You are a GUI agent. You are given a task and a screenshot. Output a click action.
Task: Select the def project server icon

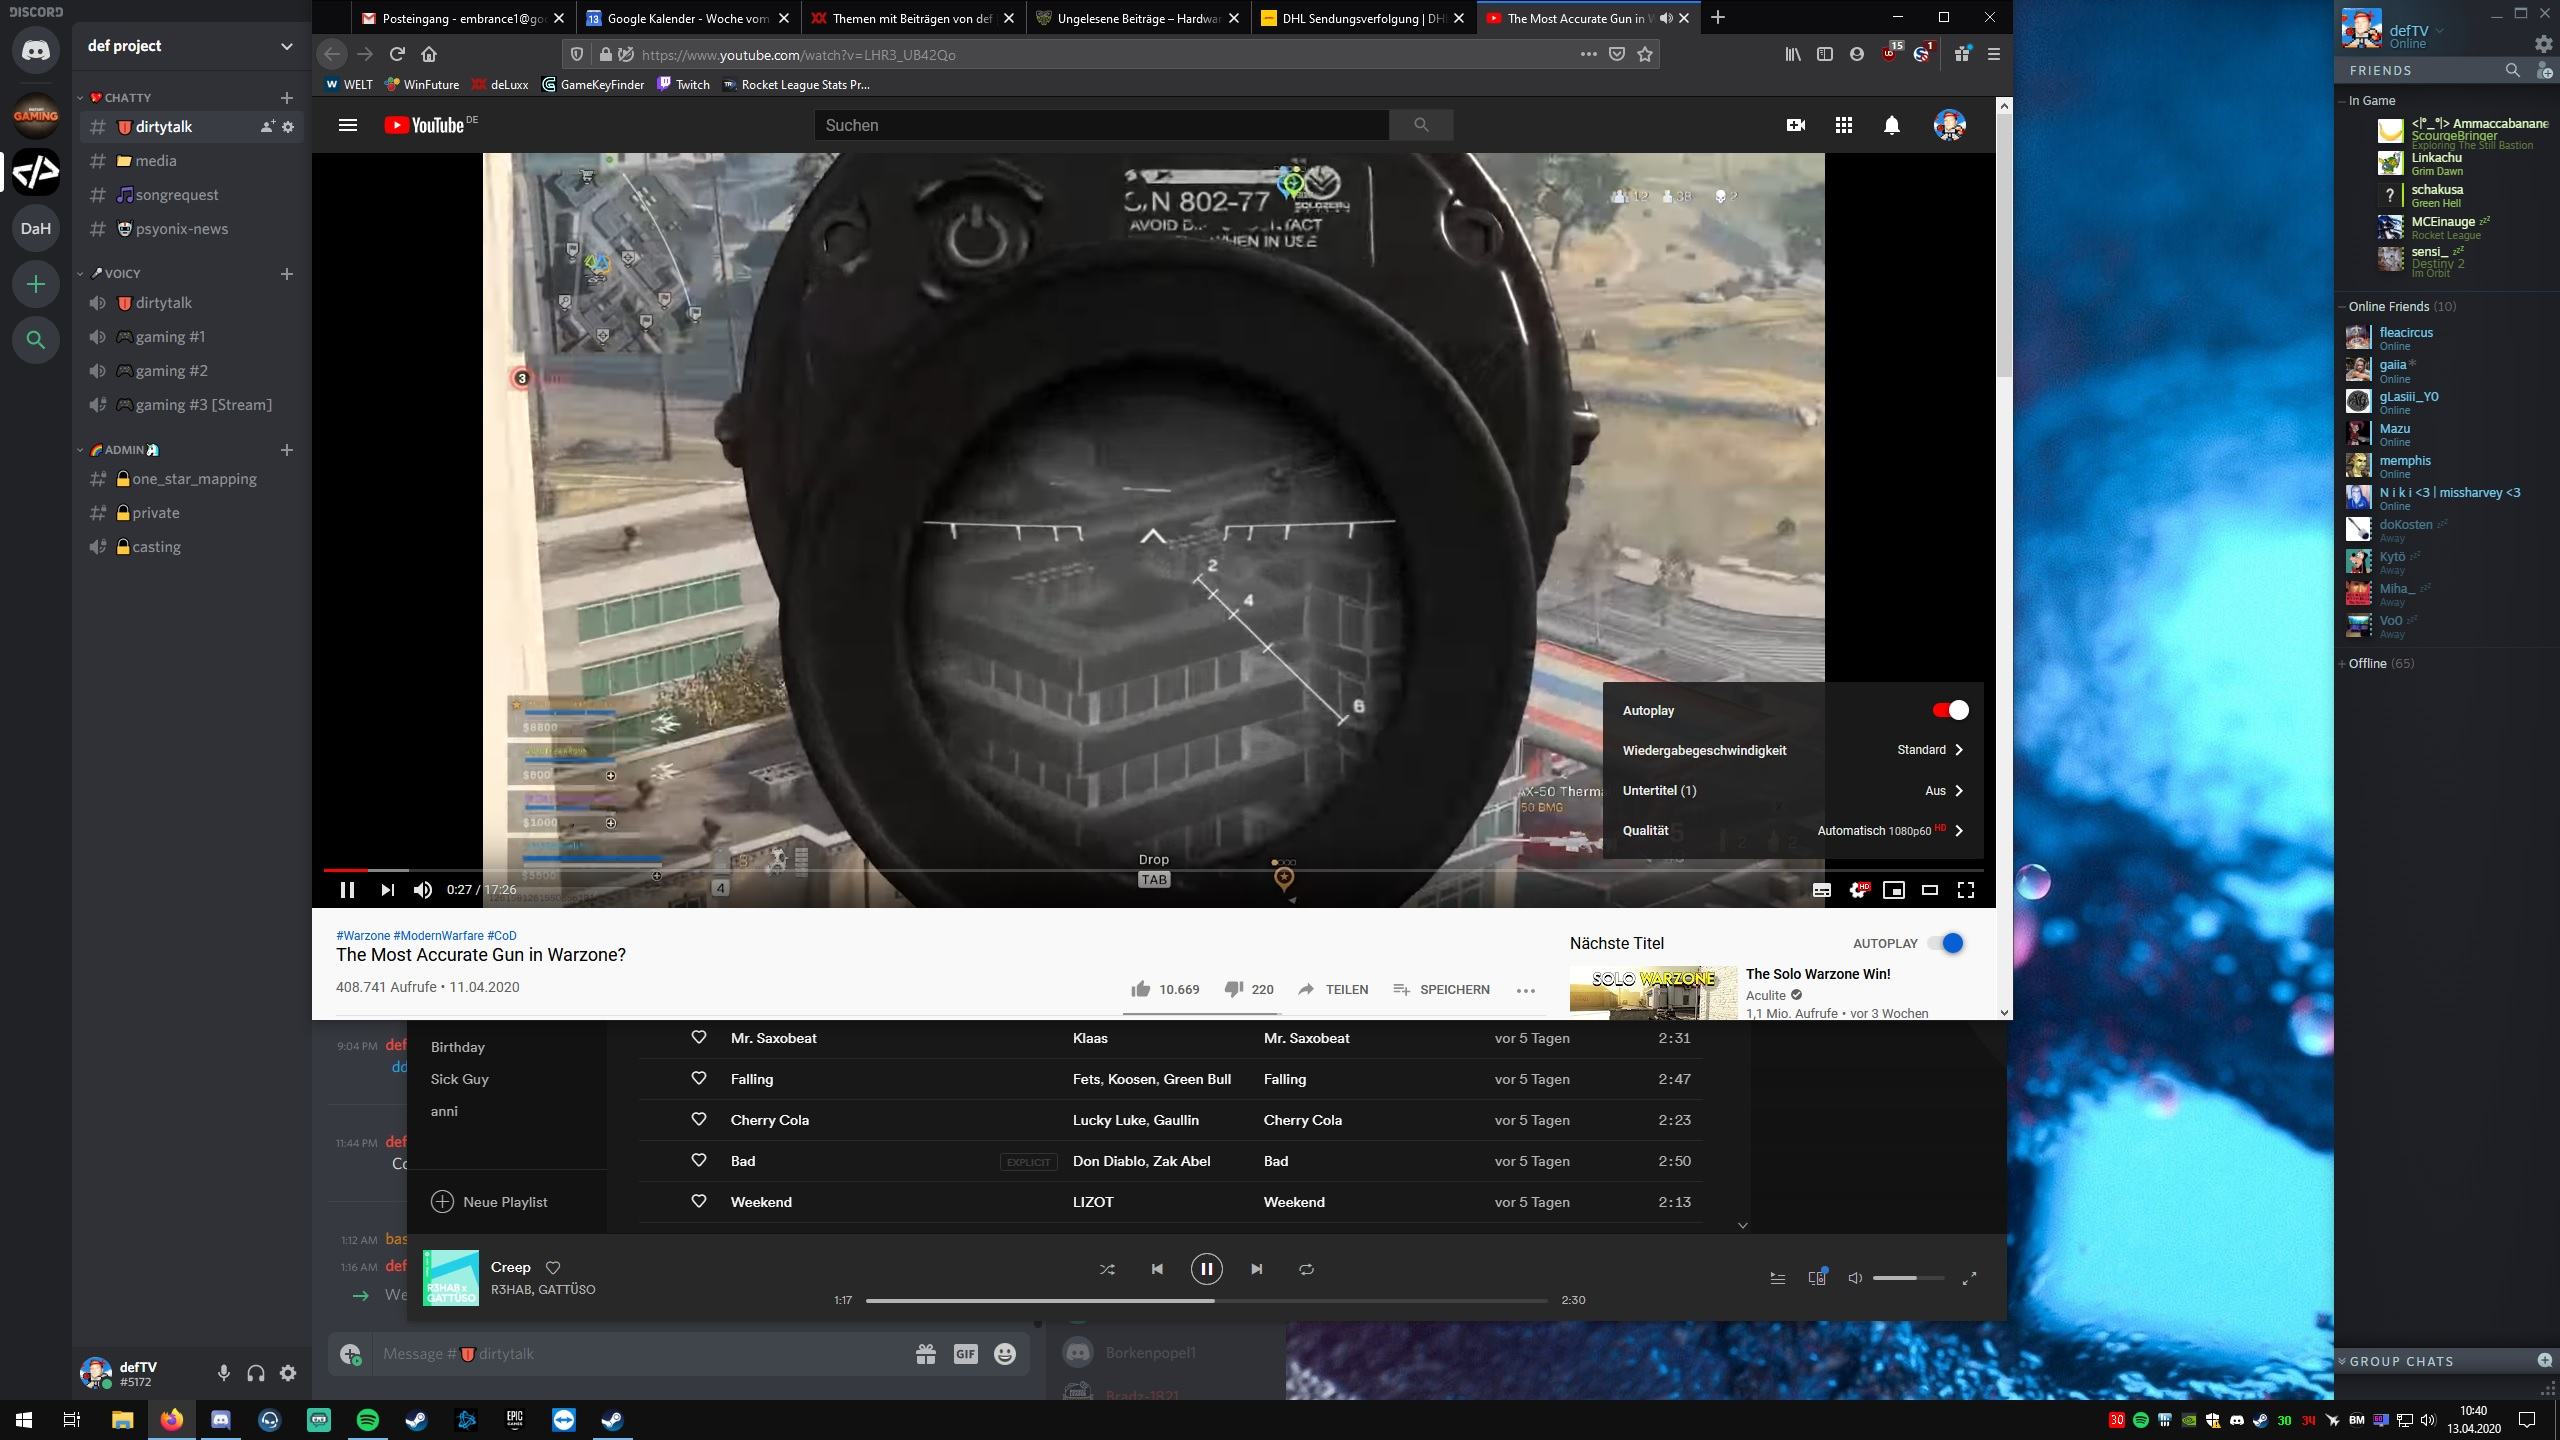point(36,172)
